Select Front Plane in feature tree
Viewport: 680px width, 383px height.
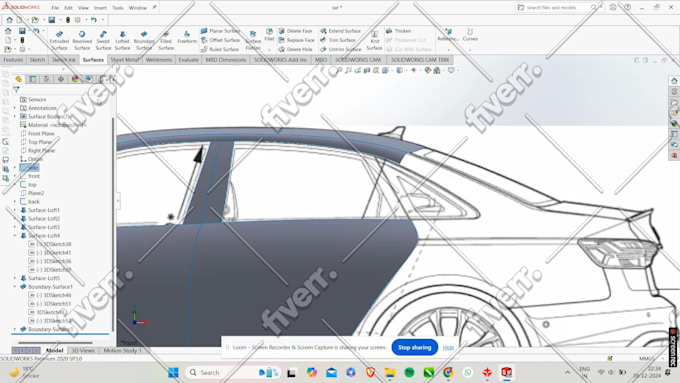pos(37,134)
